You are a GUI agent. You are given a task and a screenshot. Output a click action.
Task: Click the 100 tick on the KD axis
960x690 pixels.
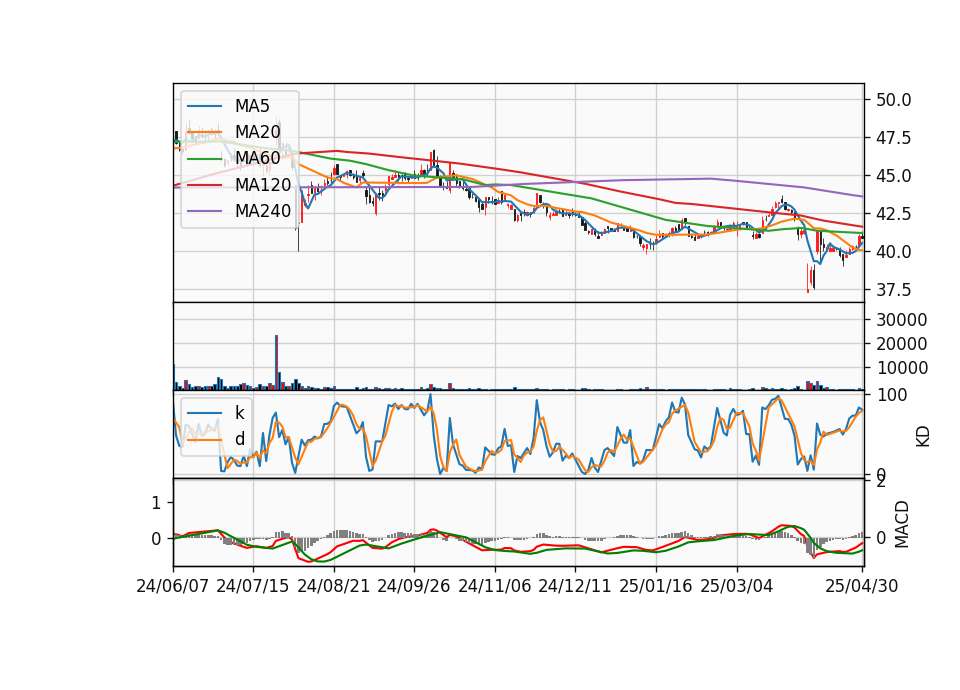pyautogui.click(x=891, y=395)
